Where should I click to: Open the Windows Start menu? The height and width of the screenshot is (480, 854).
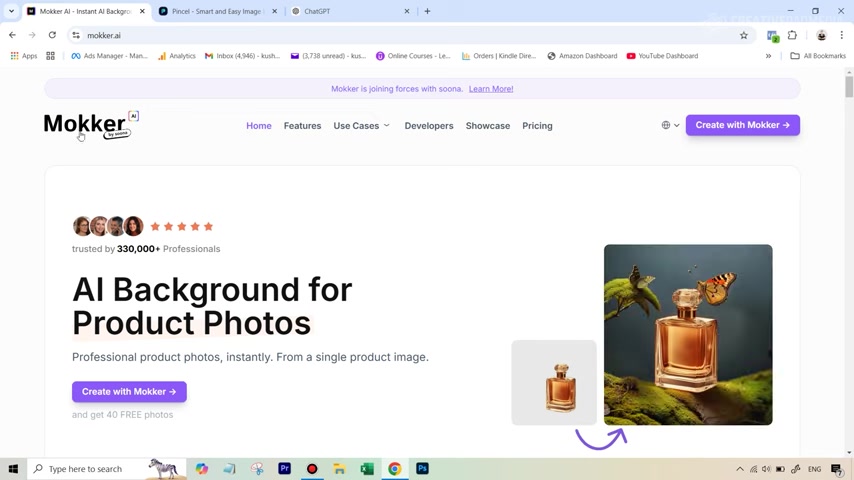point(13,469)
